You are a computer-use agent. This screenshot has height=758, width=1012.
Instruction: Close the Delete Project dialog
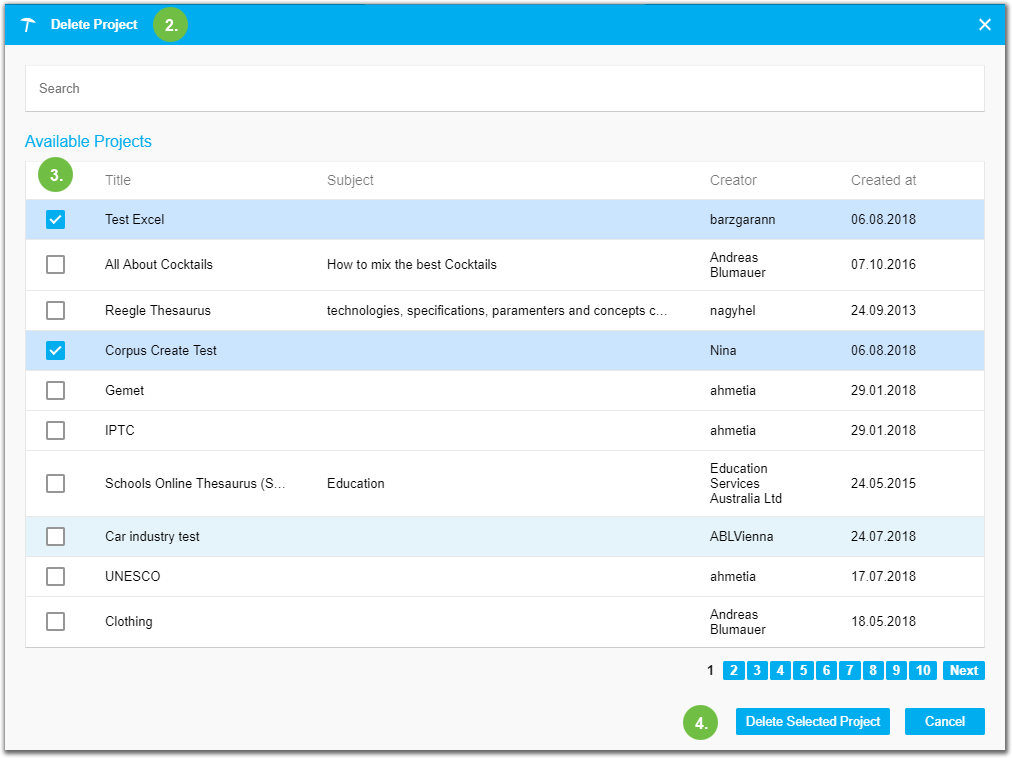point(984,25)
